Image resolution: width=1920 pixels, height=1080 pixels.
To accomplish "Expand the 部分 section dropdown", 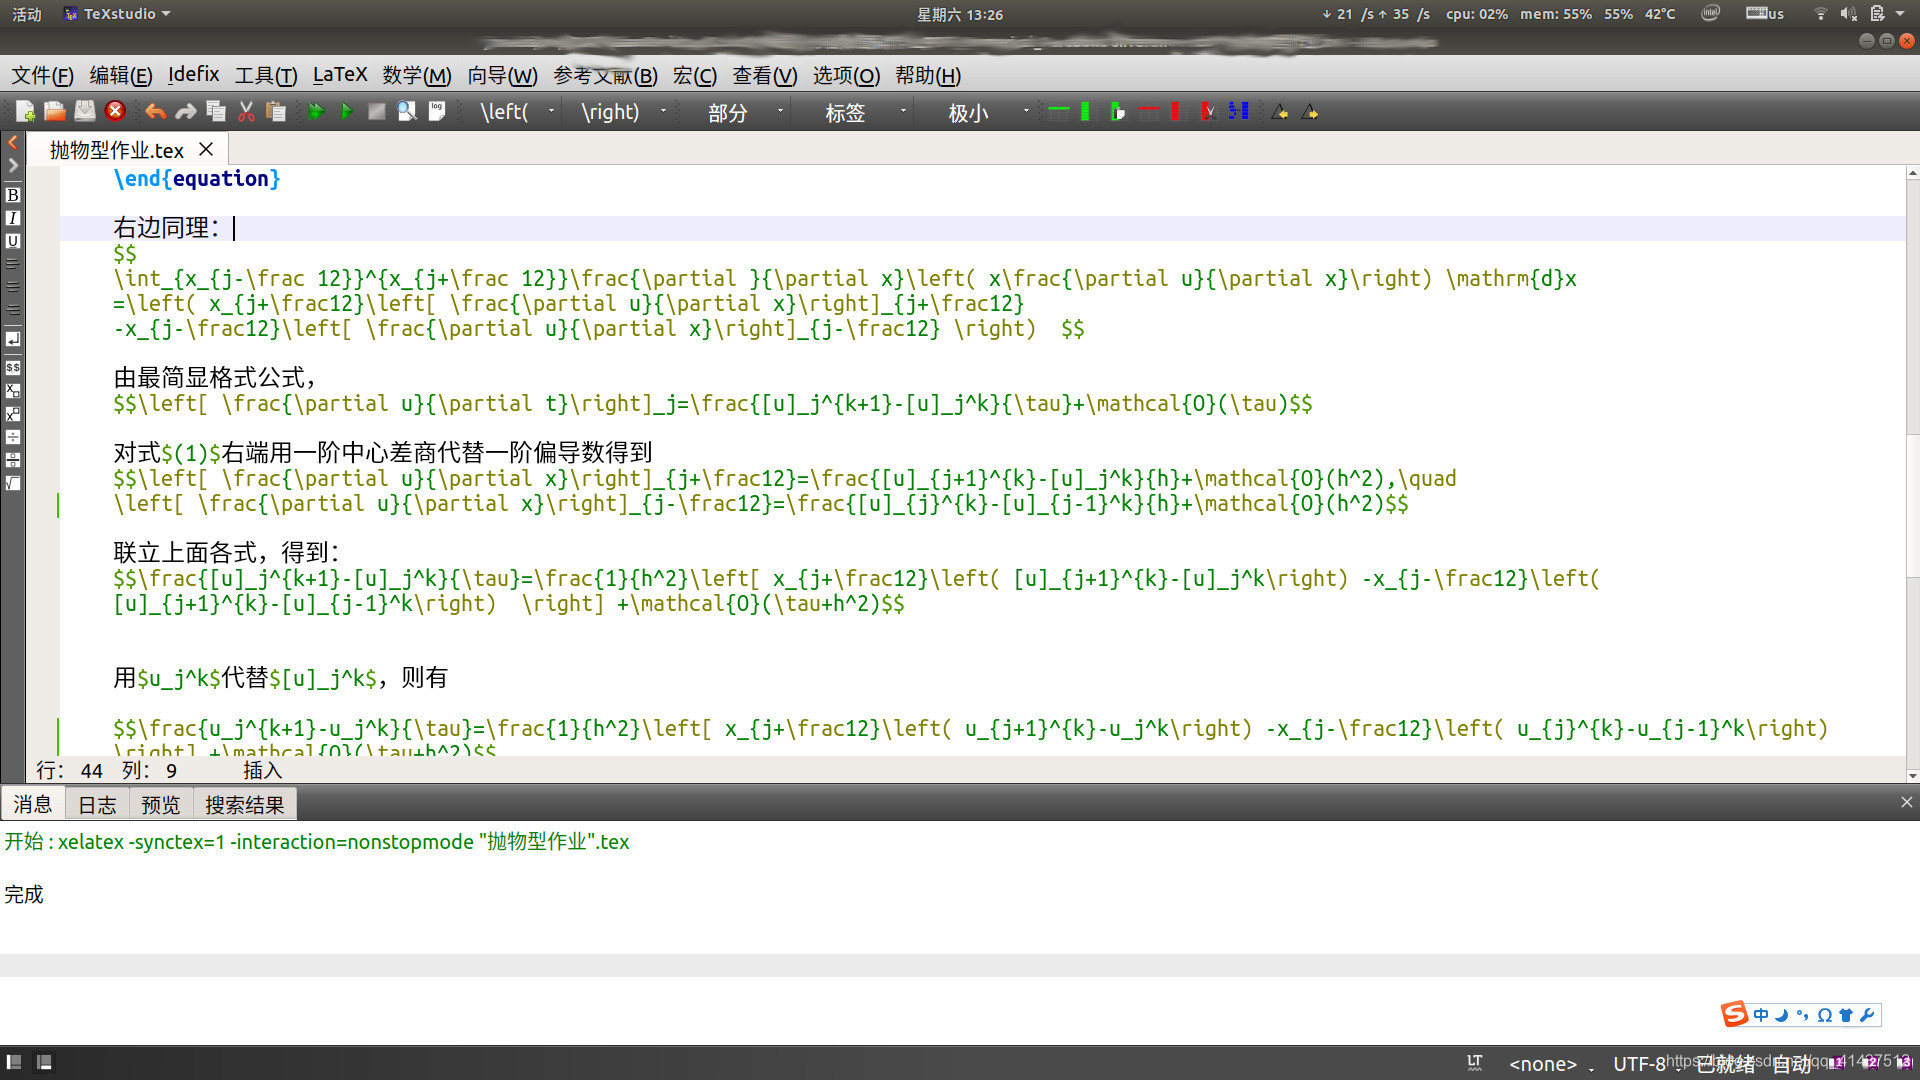I will pyautogui.click(x=780, y=112).
